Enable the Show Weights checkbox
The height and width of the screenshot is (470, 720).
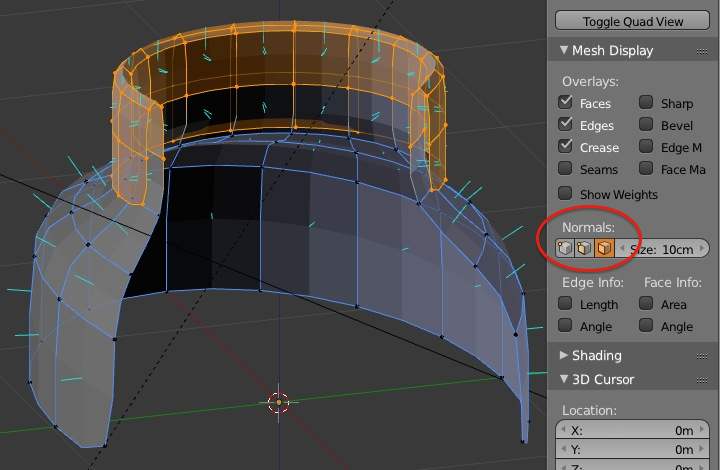tap(565, 193)
